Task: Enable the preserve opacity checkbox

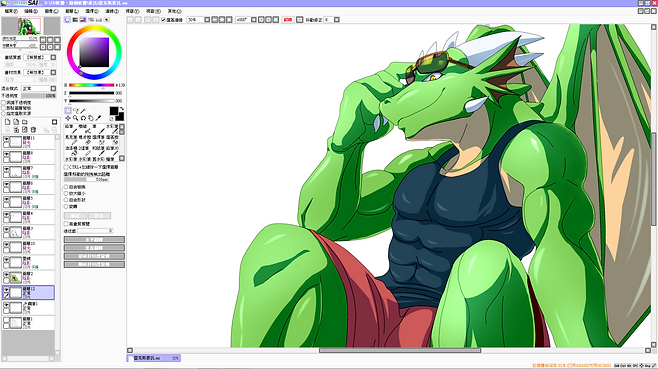Action: 3,102
